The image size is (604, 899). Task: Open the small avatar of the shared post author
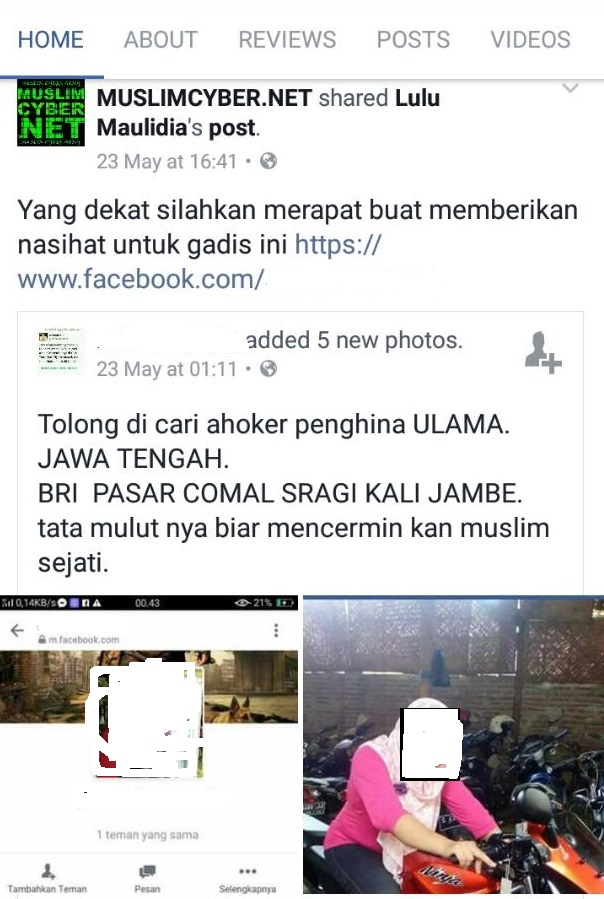coord(60,351)
